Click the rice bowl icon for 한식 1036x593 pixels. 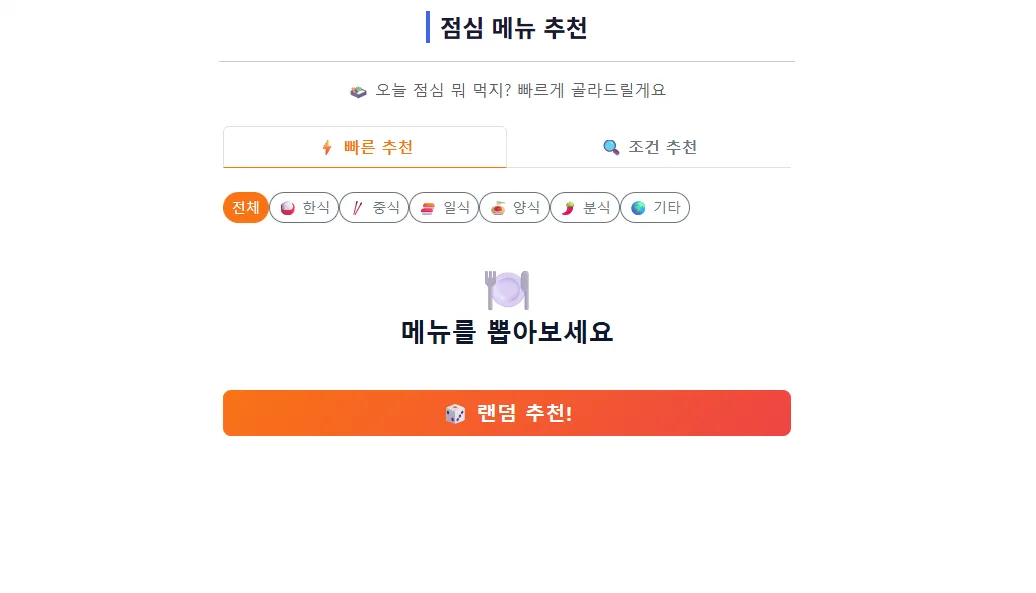point(287,208)
